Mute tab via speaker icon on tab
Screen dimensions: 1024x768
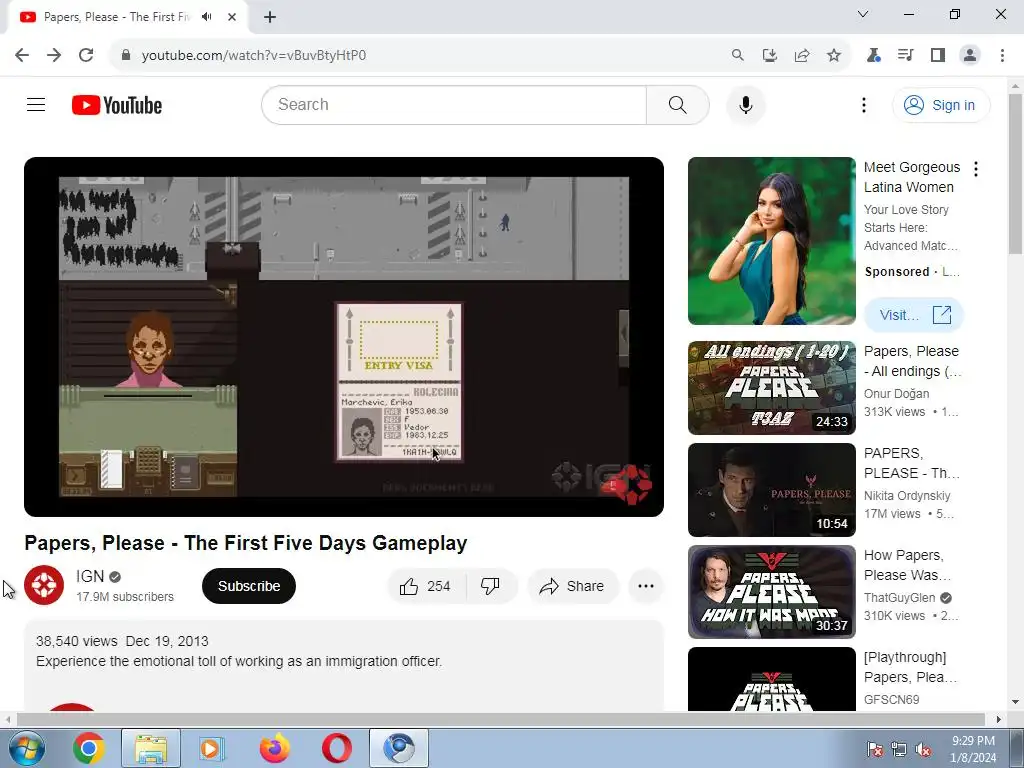207,16
